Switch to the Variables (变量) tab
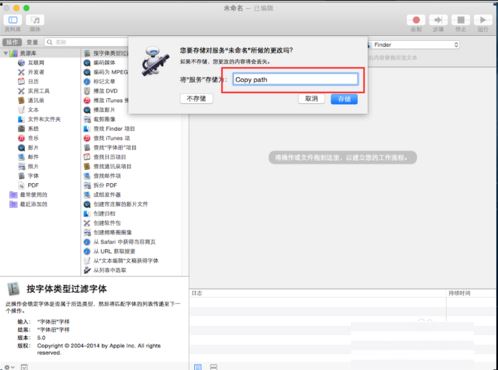Screen dimensions: 498x370 pyautogui.click(x=32, y=42)
